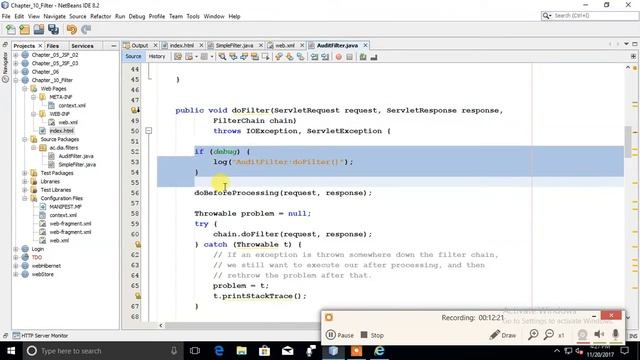
Task: Select SimpleFilter.java in project tree
Action: click(77, 164)
